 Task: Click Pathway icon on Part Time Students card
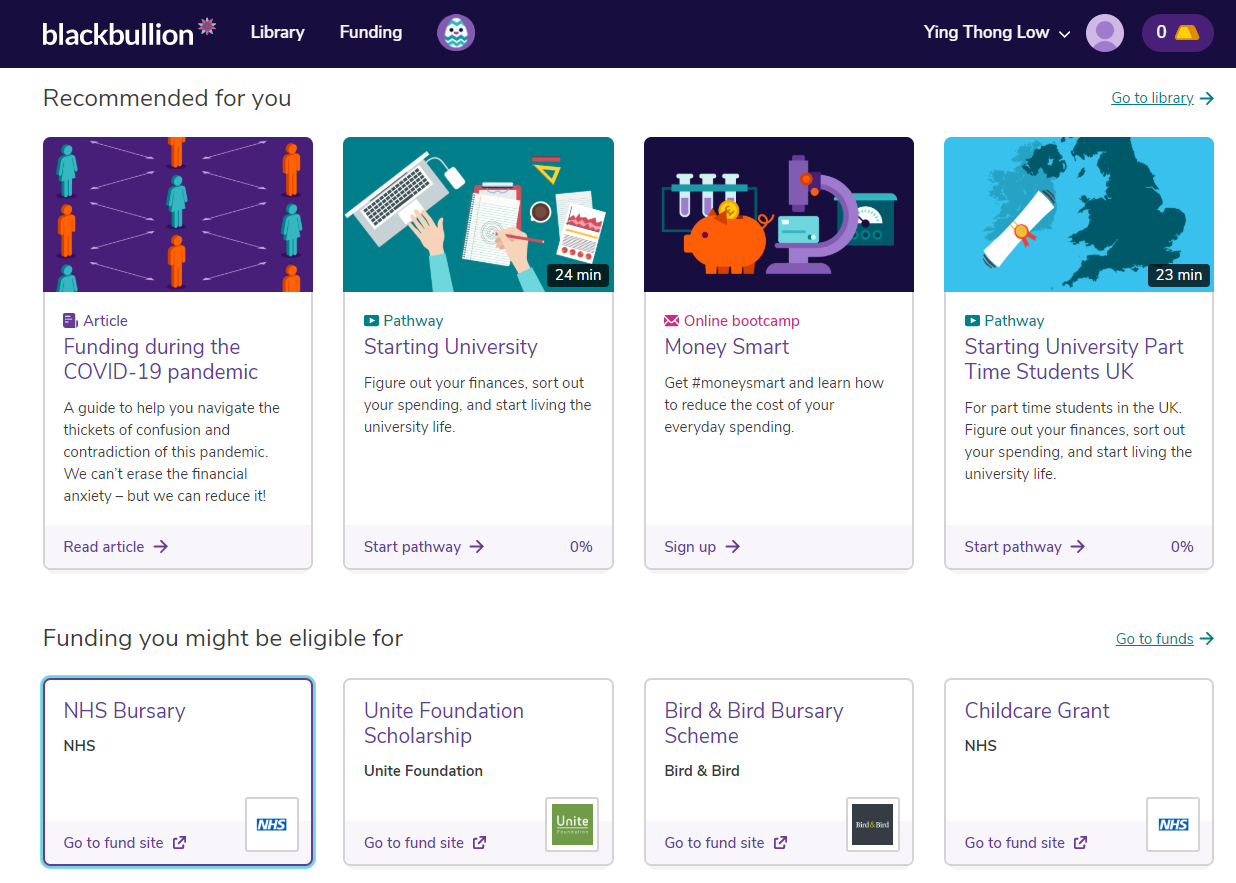tap(972, 321)
